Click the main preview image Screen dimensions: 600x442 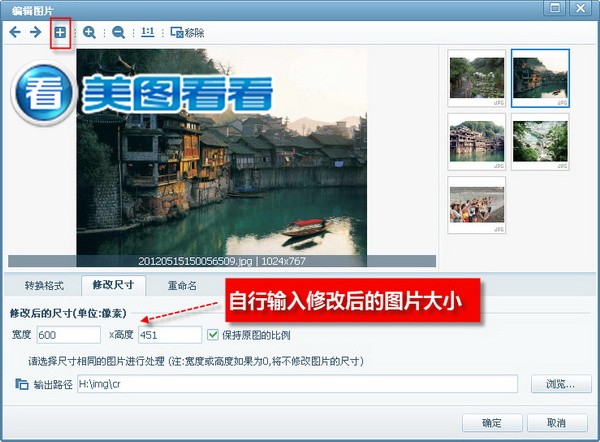222,157
